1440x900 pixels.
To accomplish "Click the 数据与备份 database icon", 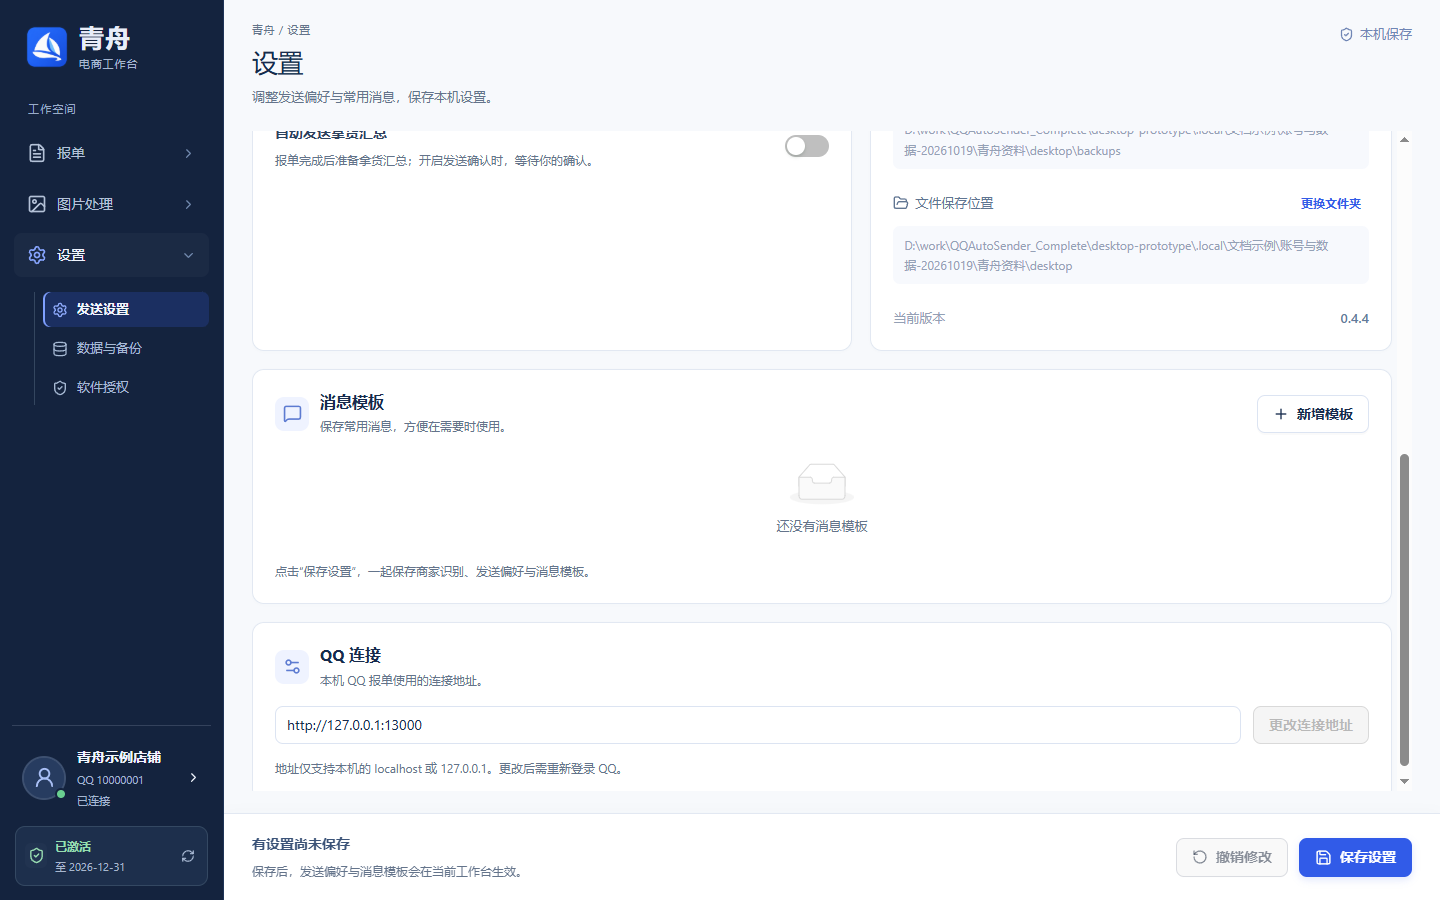I will point(60,348).
